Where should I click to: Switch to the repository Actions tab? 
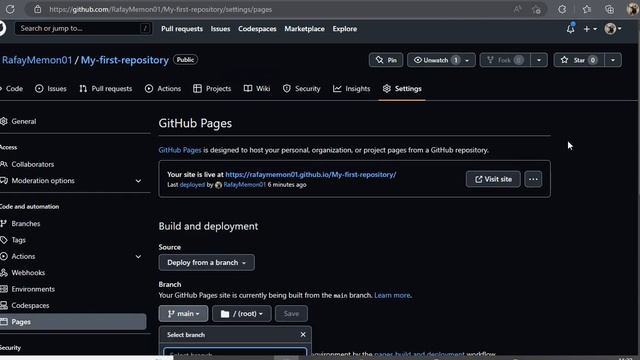click(x=163, y=89)
